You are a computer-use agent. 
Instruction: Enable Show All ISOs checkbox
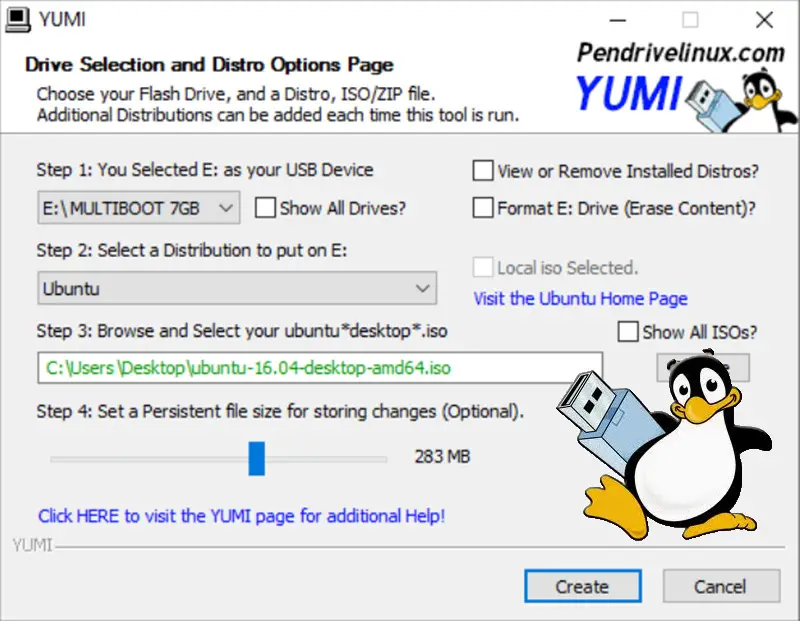628,332
